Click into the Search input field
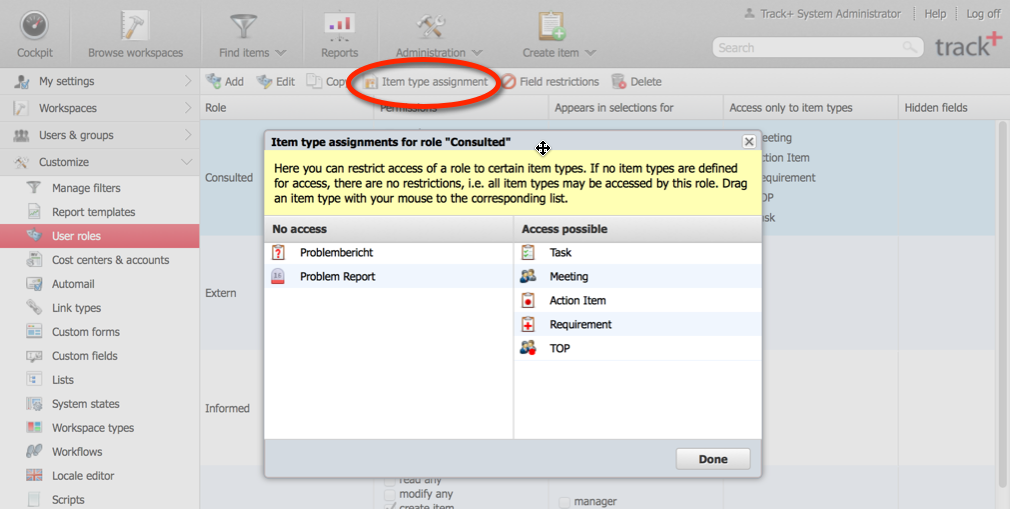Image resolution: width=1010 pixels, height=509 pixels. 810,47
